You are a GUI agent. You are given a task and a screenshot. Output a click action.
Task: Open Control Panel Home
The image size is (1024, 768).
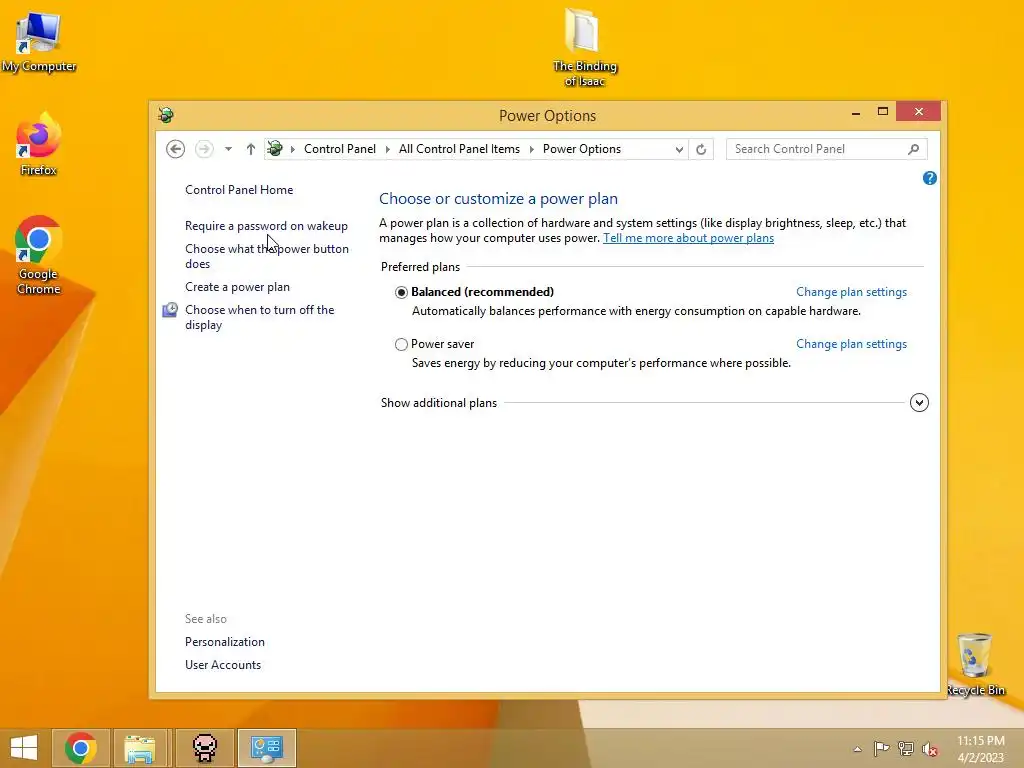click(239, 190)
